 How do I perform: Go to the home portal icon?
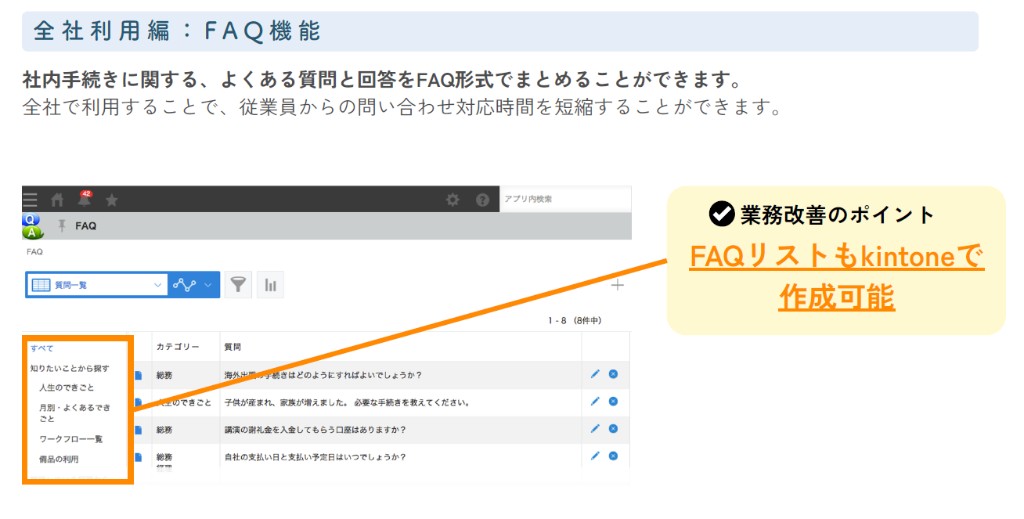click(x=57, y=200)
